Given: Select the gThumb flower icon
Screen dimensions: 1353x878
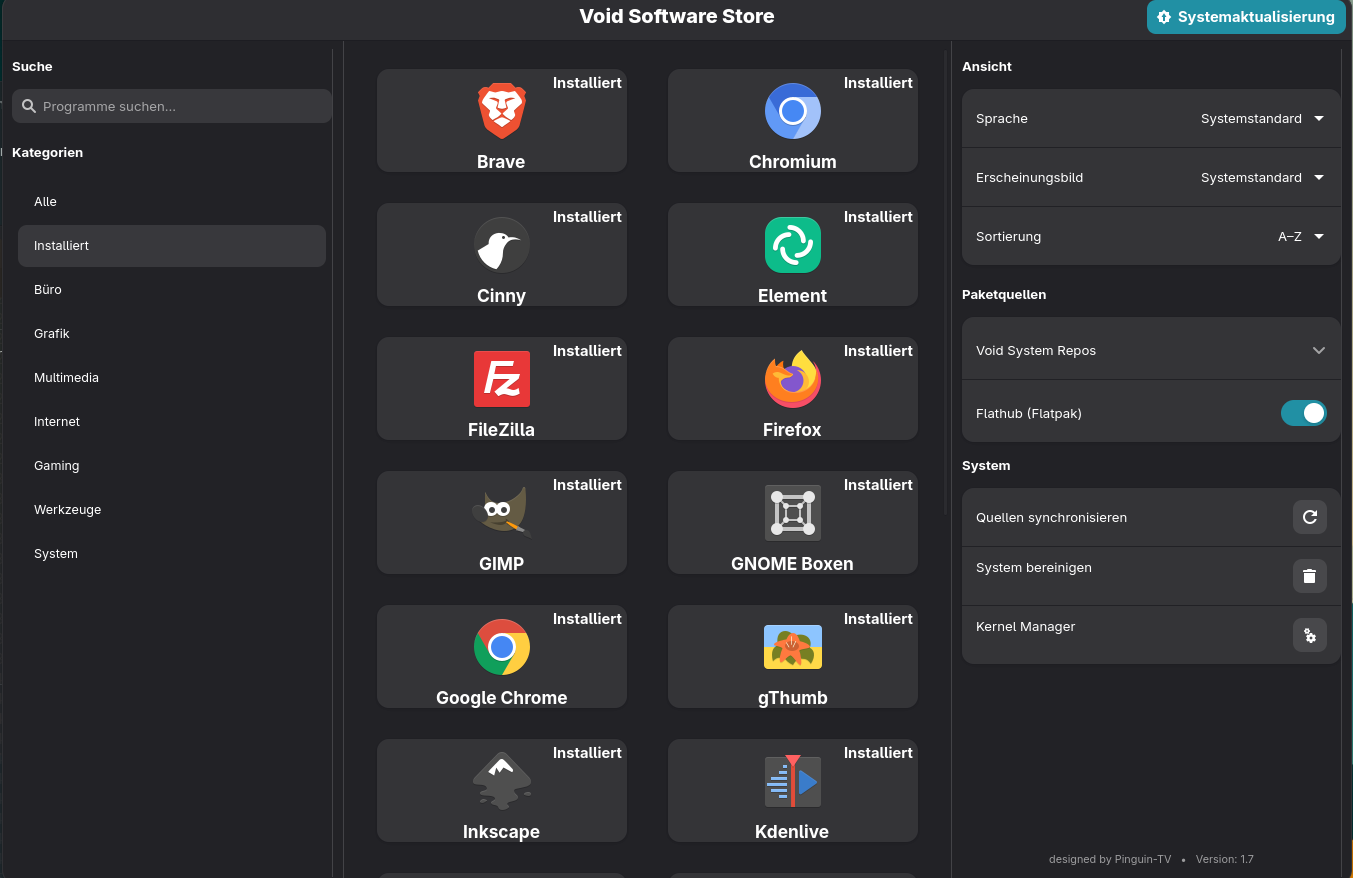Looking at the screenshot, I should pos(793,647).
